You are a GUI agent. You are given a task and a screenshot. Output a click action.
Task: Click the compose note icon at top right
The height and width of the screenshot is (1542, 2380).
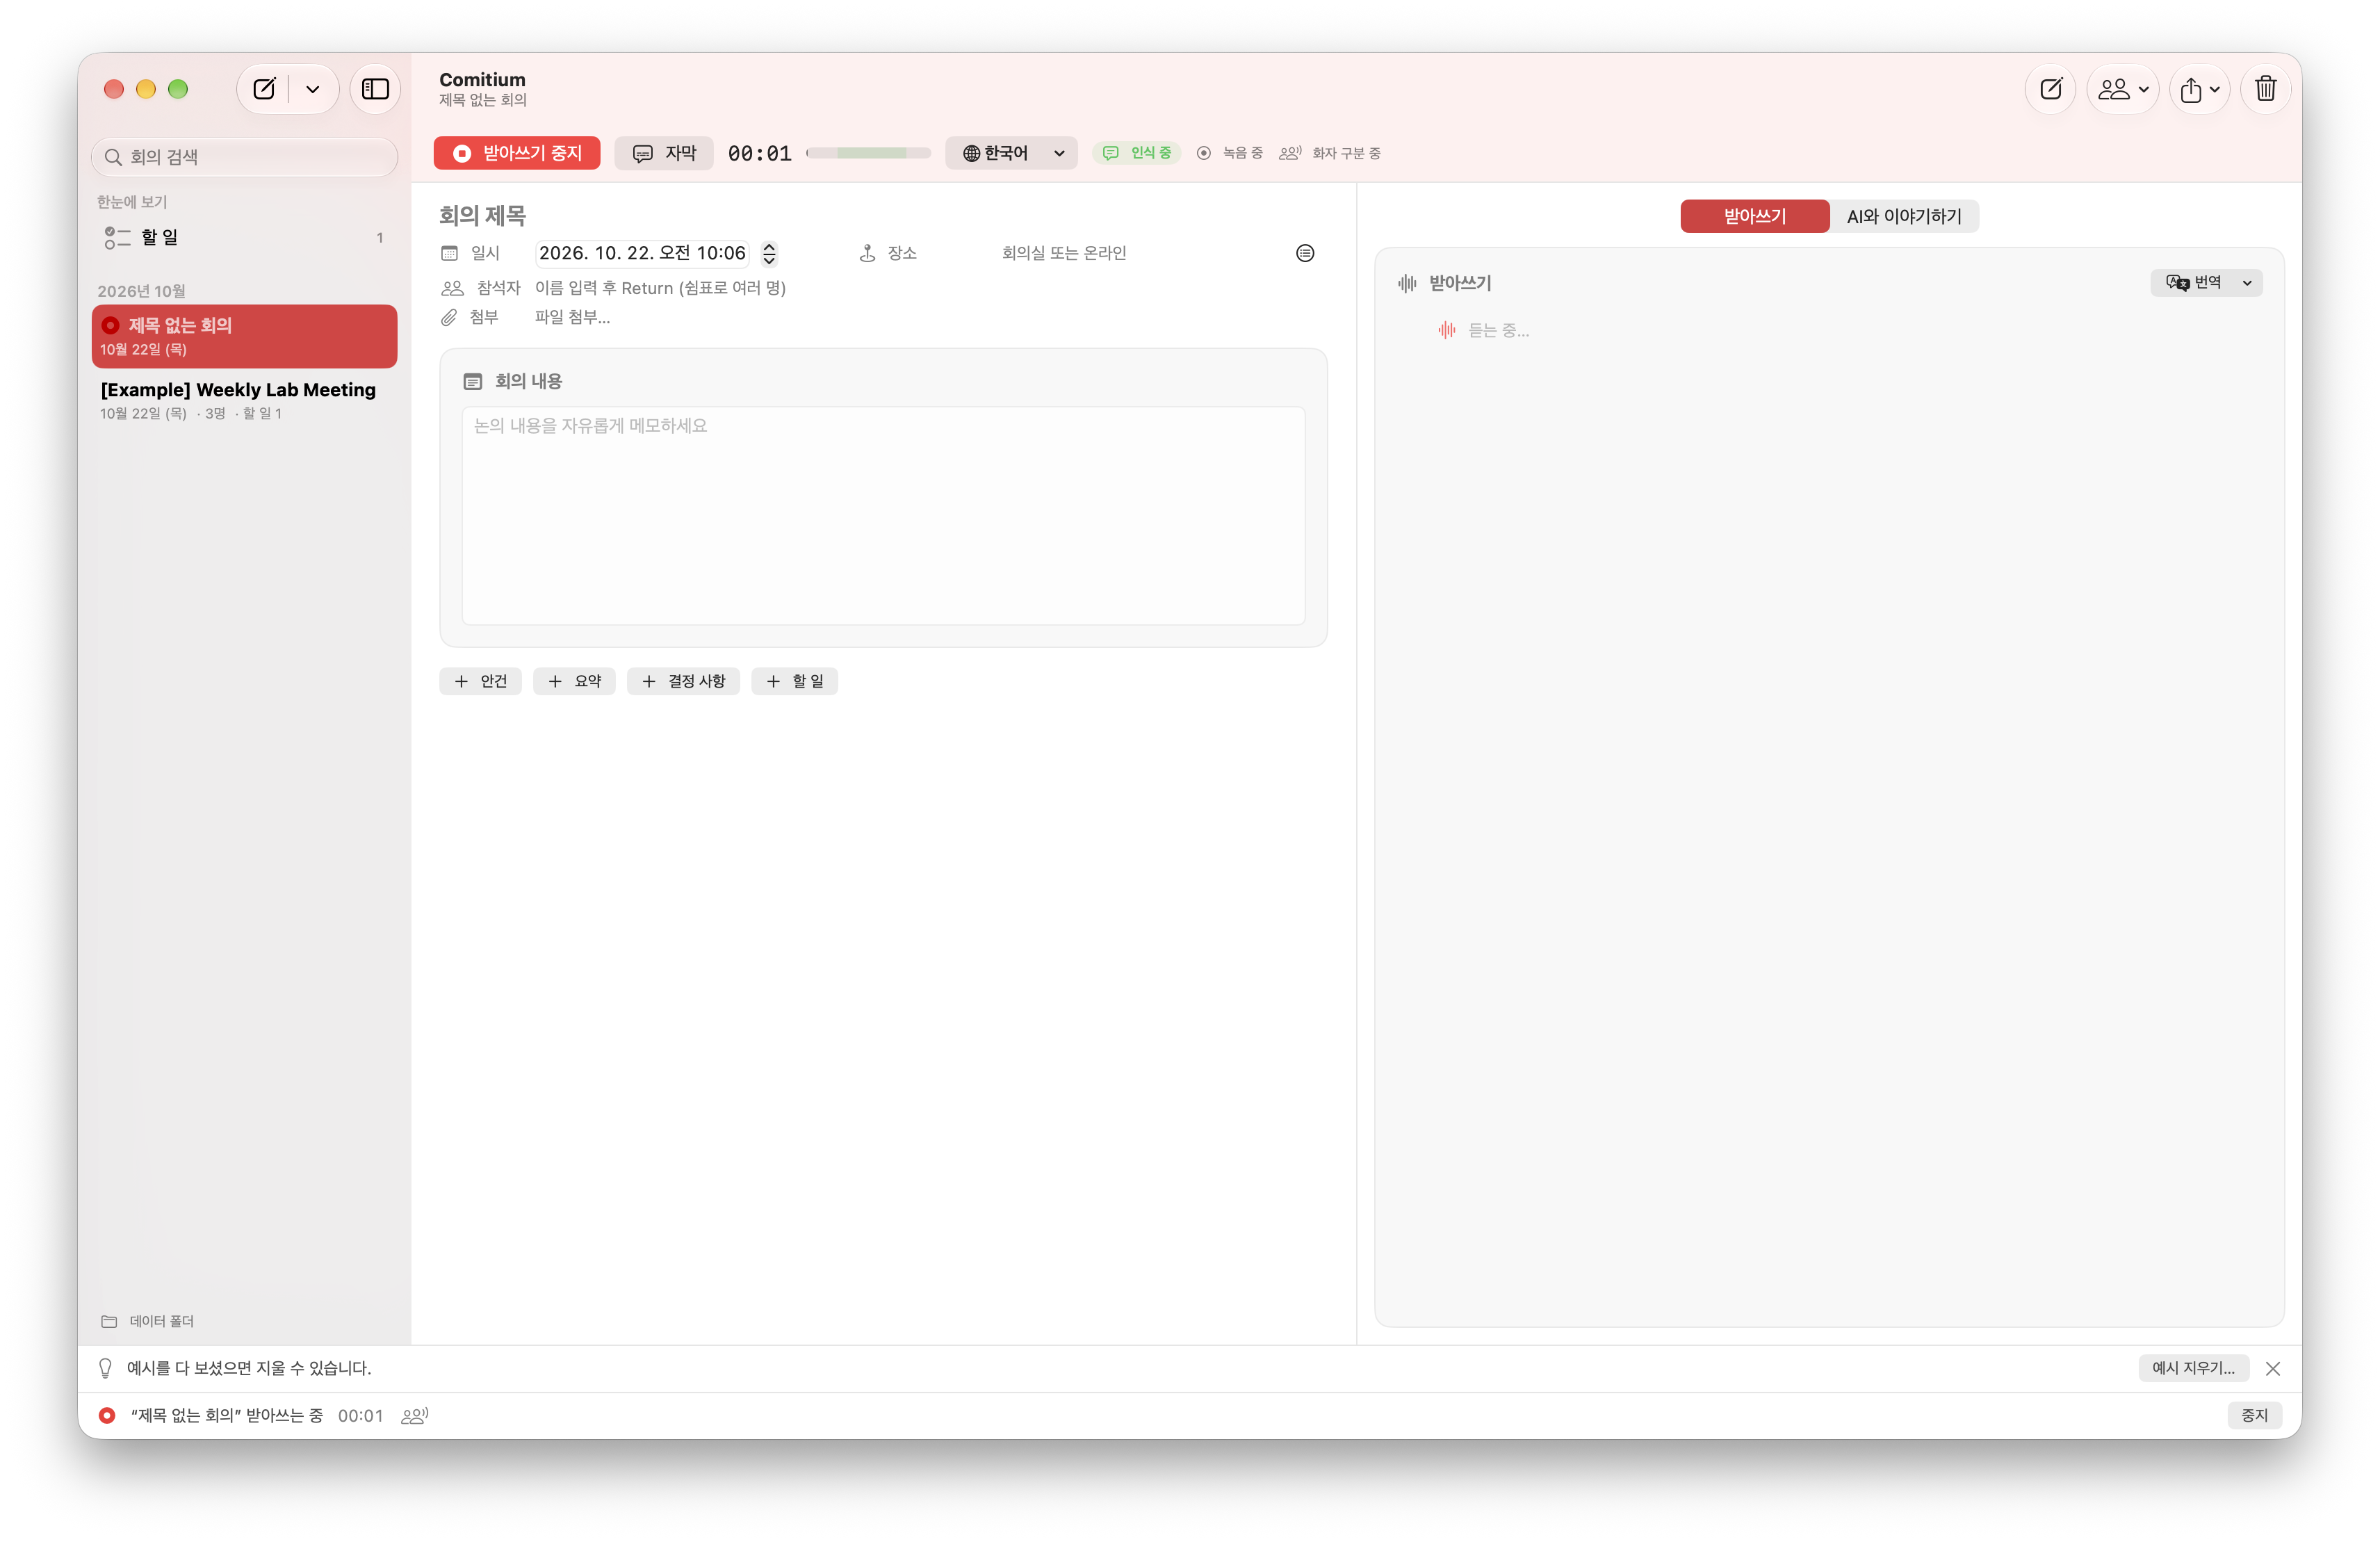[x=2050, y=89]
